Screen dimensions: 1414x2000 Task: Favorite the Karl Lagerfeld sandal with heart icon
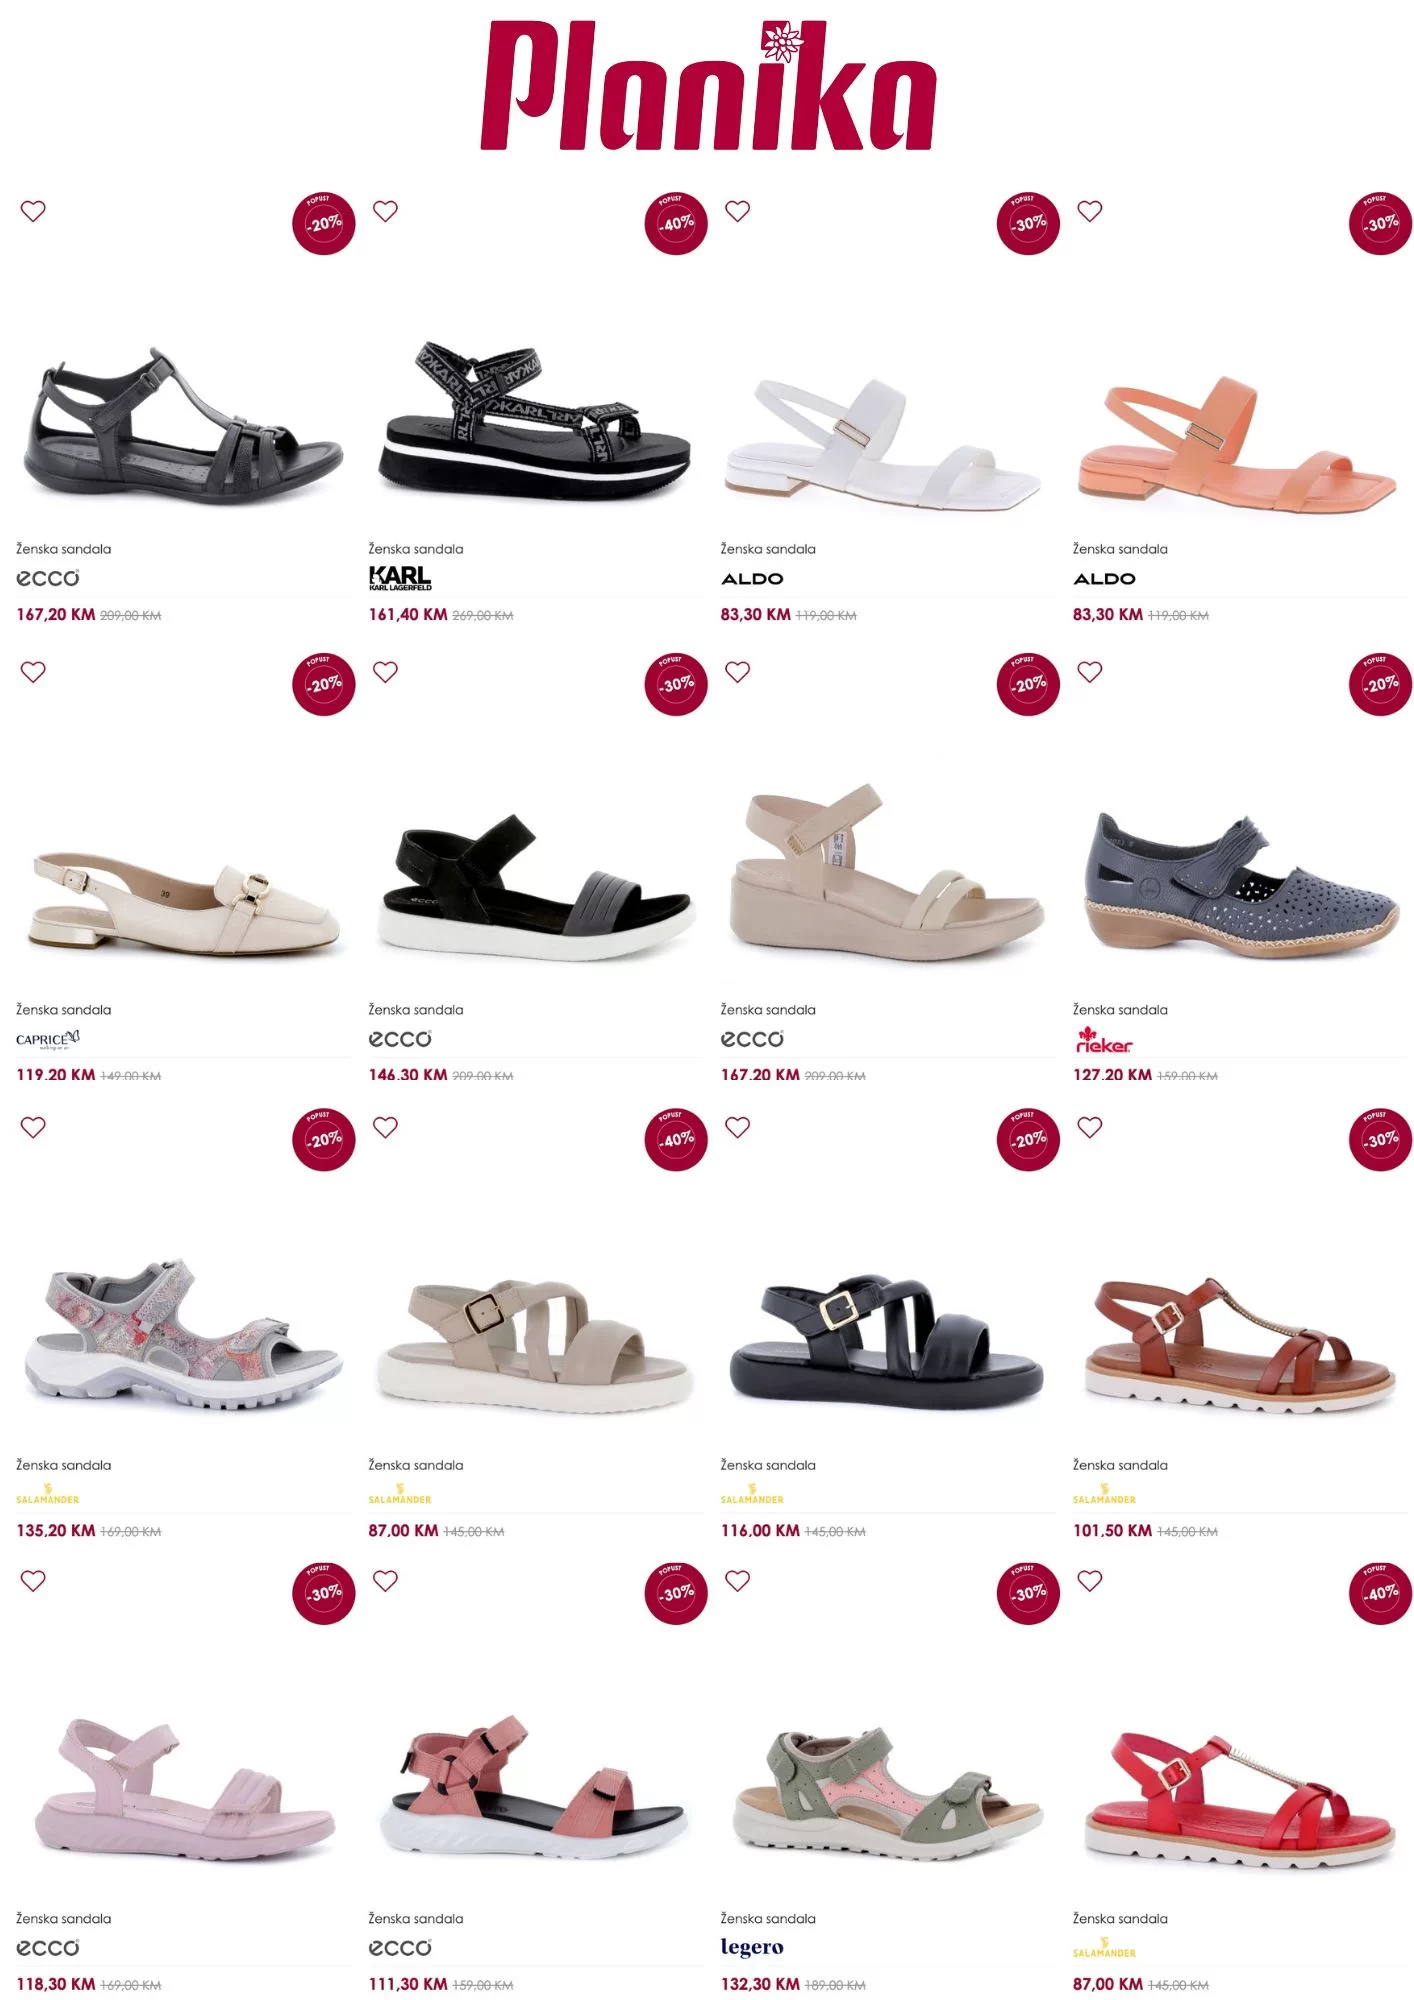click(385, 211)
